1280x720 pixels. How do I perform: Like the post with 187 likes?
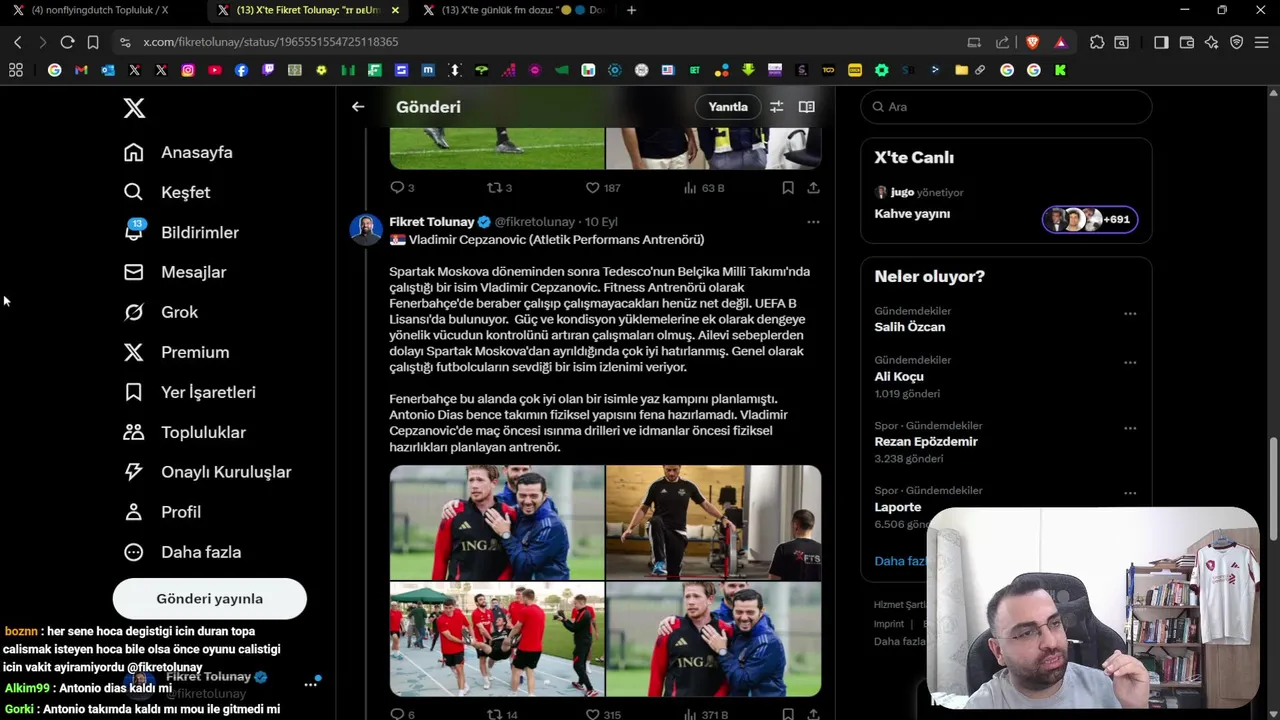tap(603, 188)
